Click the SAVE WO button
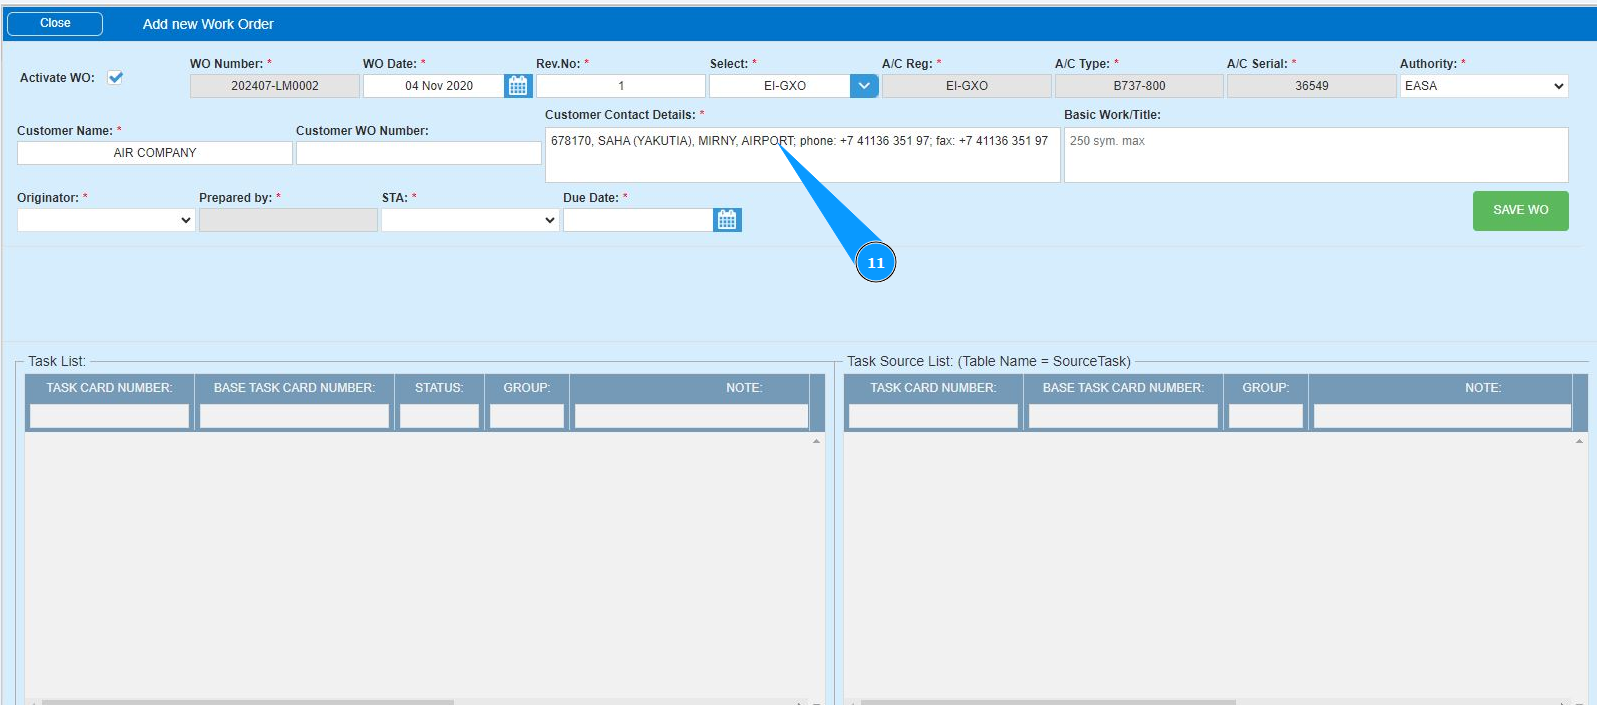 [x=1520, y=211]
